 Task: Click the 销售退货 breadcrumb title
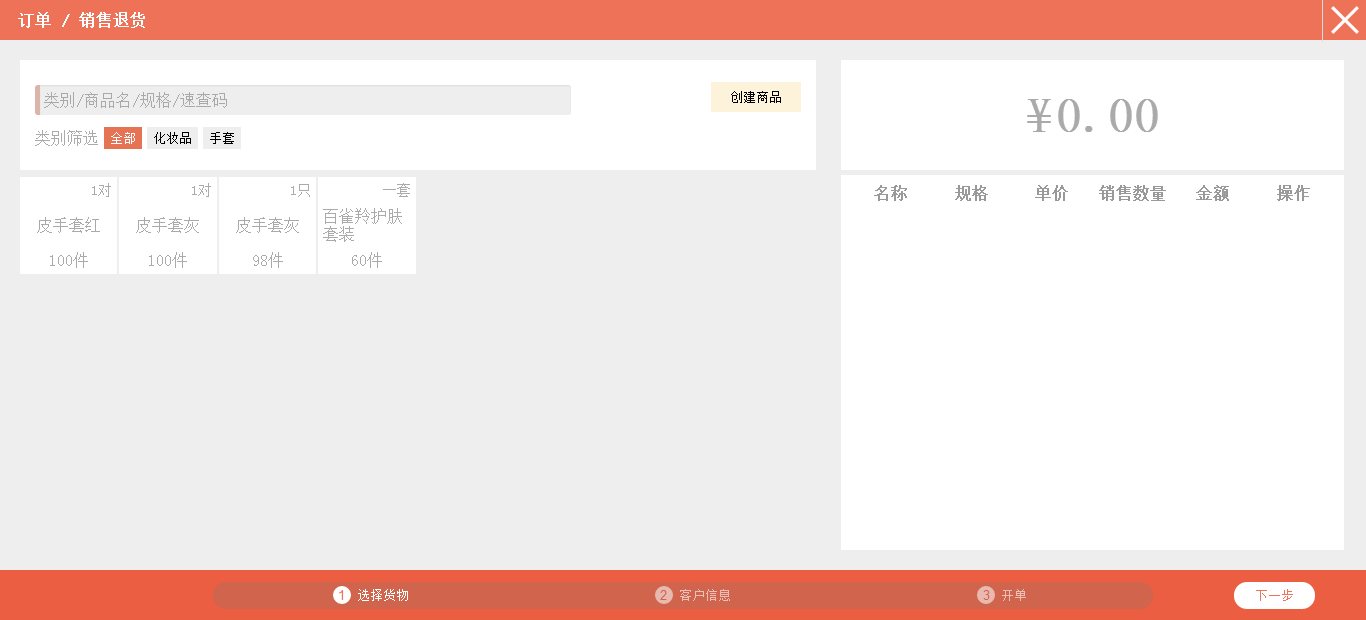[112, 20]
